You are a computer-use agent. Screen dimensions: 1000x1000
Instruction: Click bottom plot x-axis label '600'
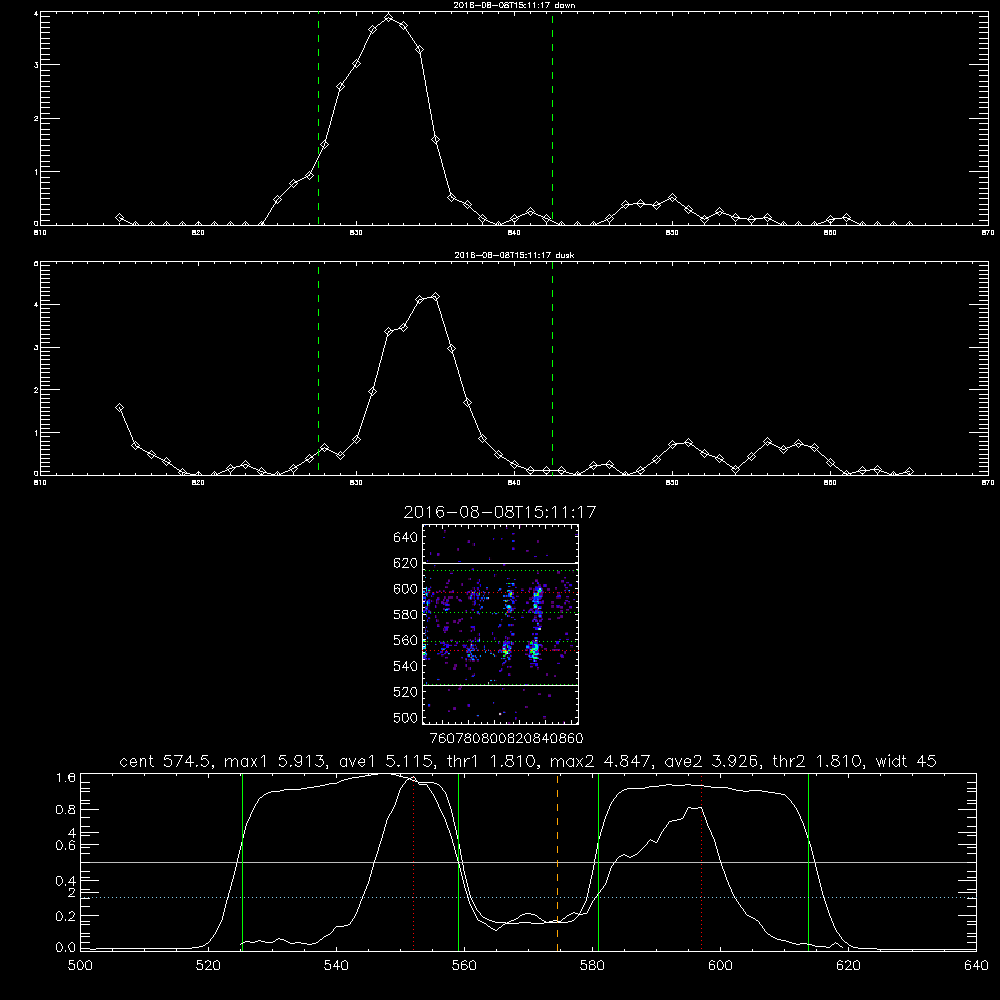pyautogui.click(x=721, y=966)
